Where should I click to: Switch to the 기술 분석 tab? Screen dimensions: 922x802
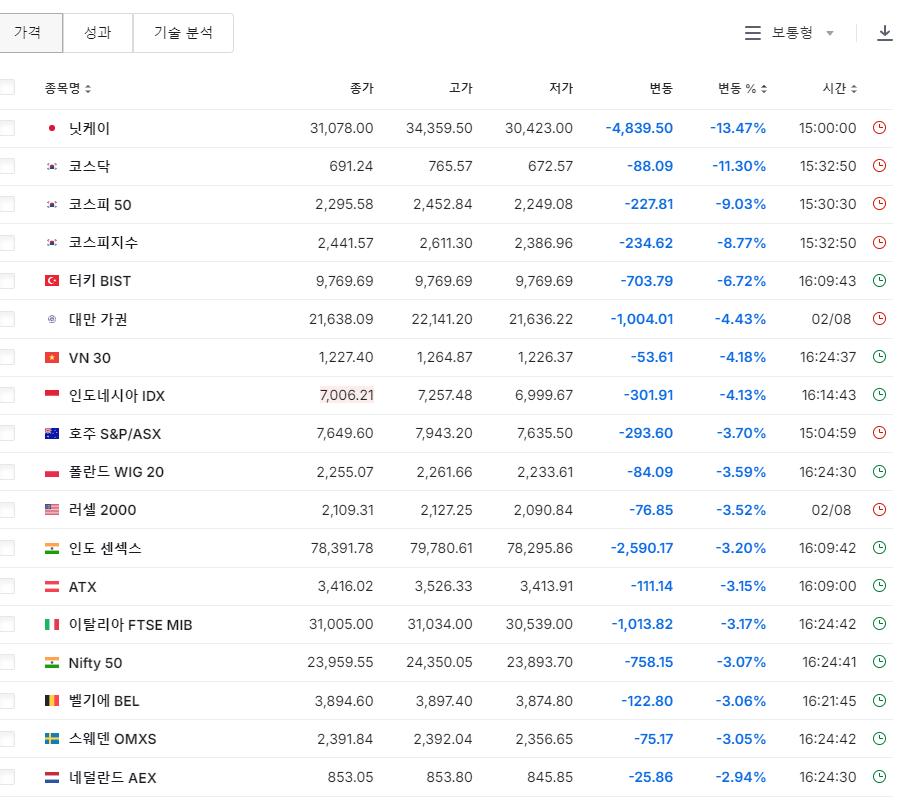coord(183,32)
